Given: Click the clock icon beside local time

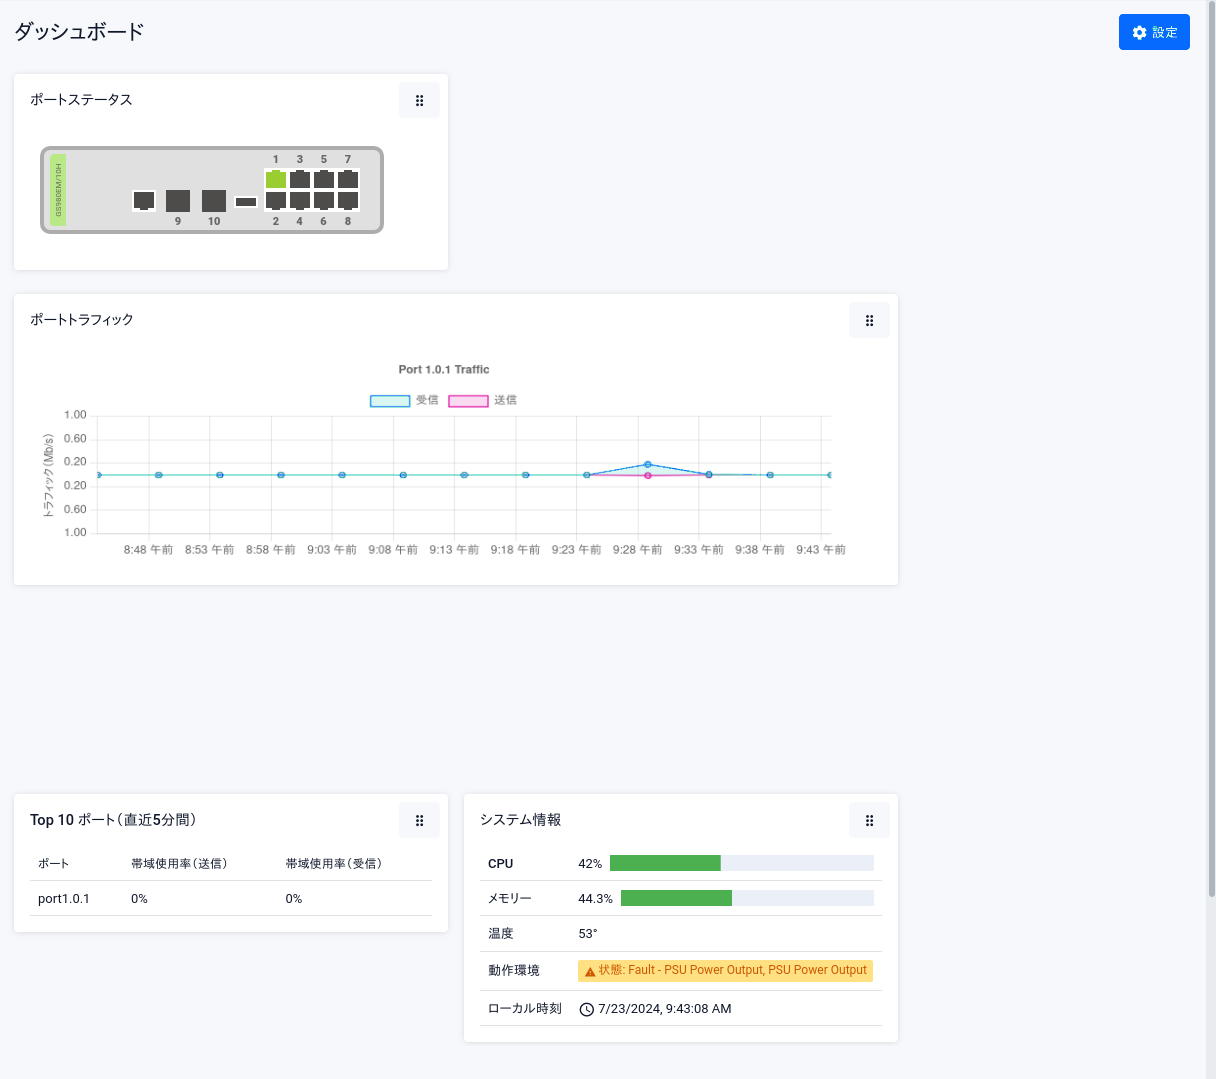Looking at the screenshot, I should [587, 1009].
